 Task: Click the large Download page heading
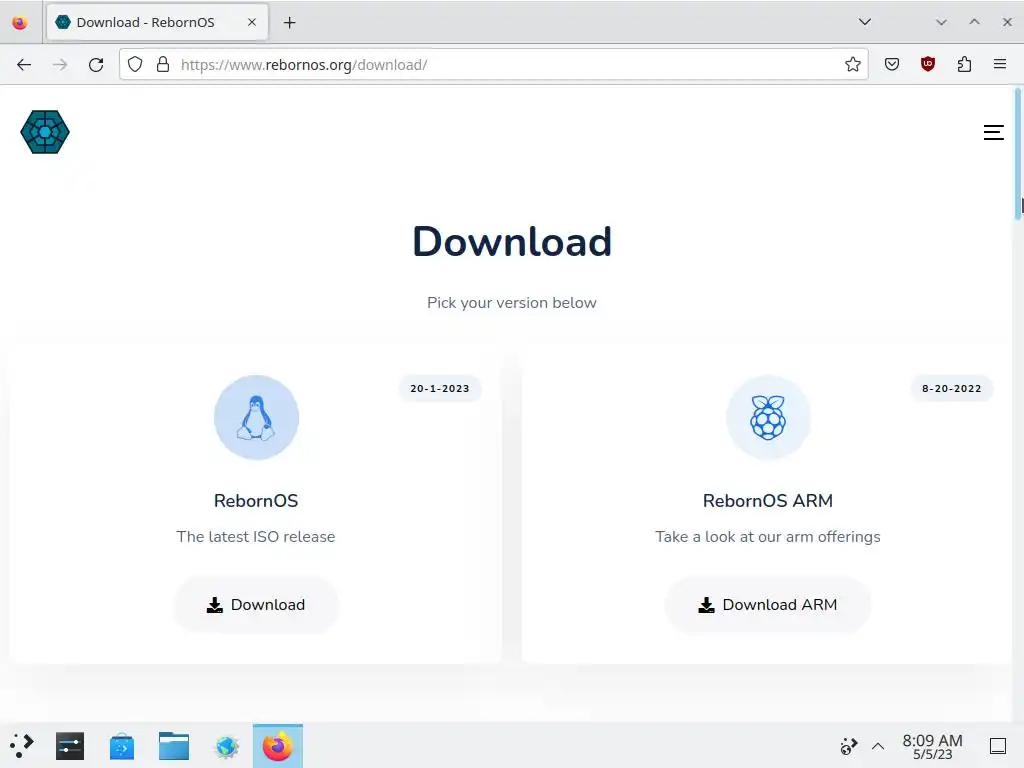[512, 242]
